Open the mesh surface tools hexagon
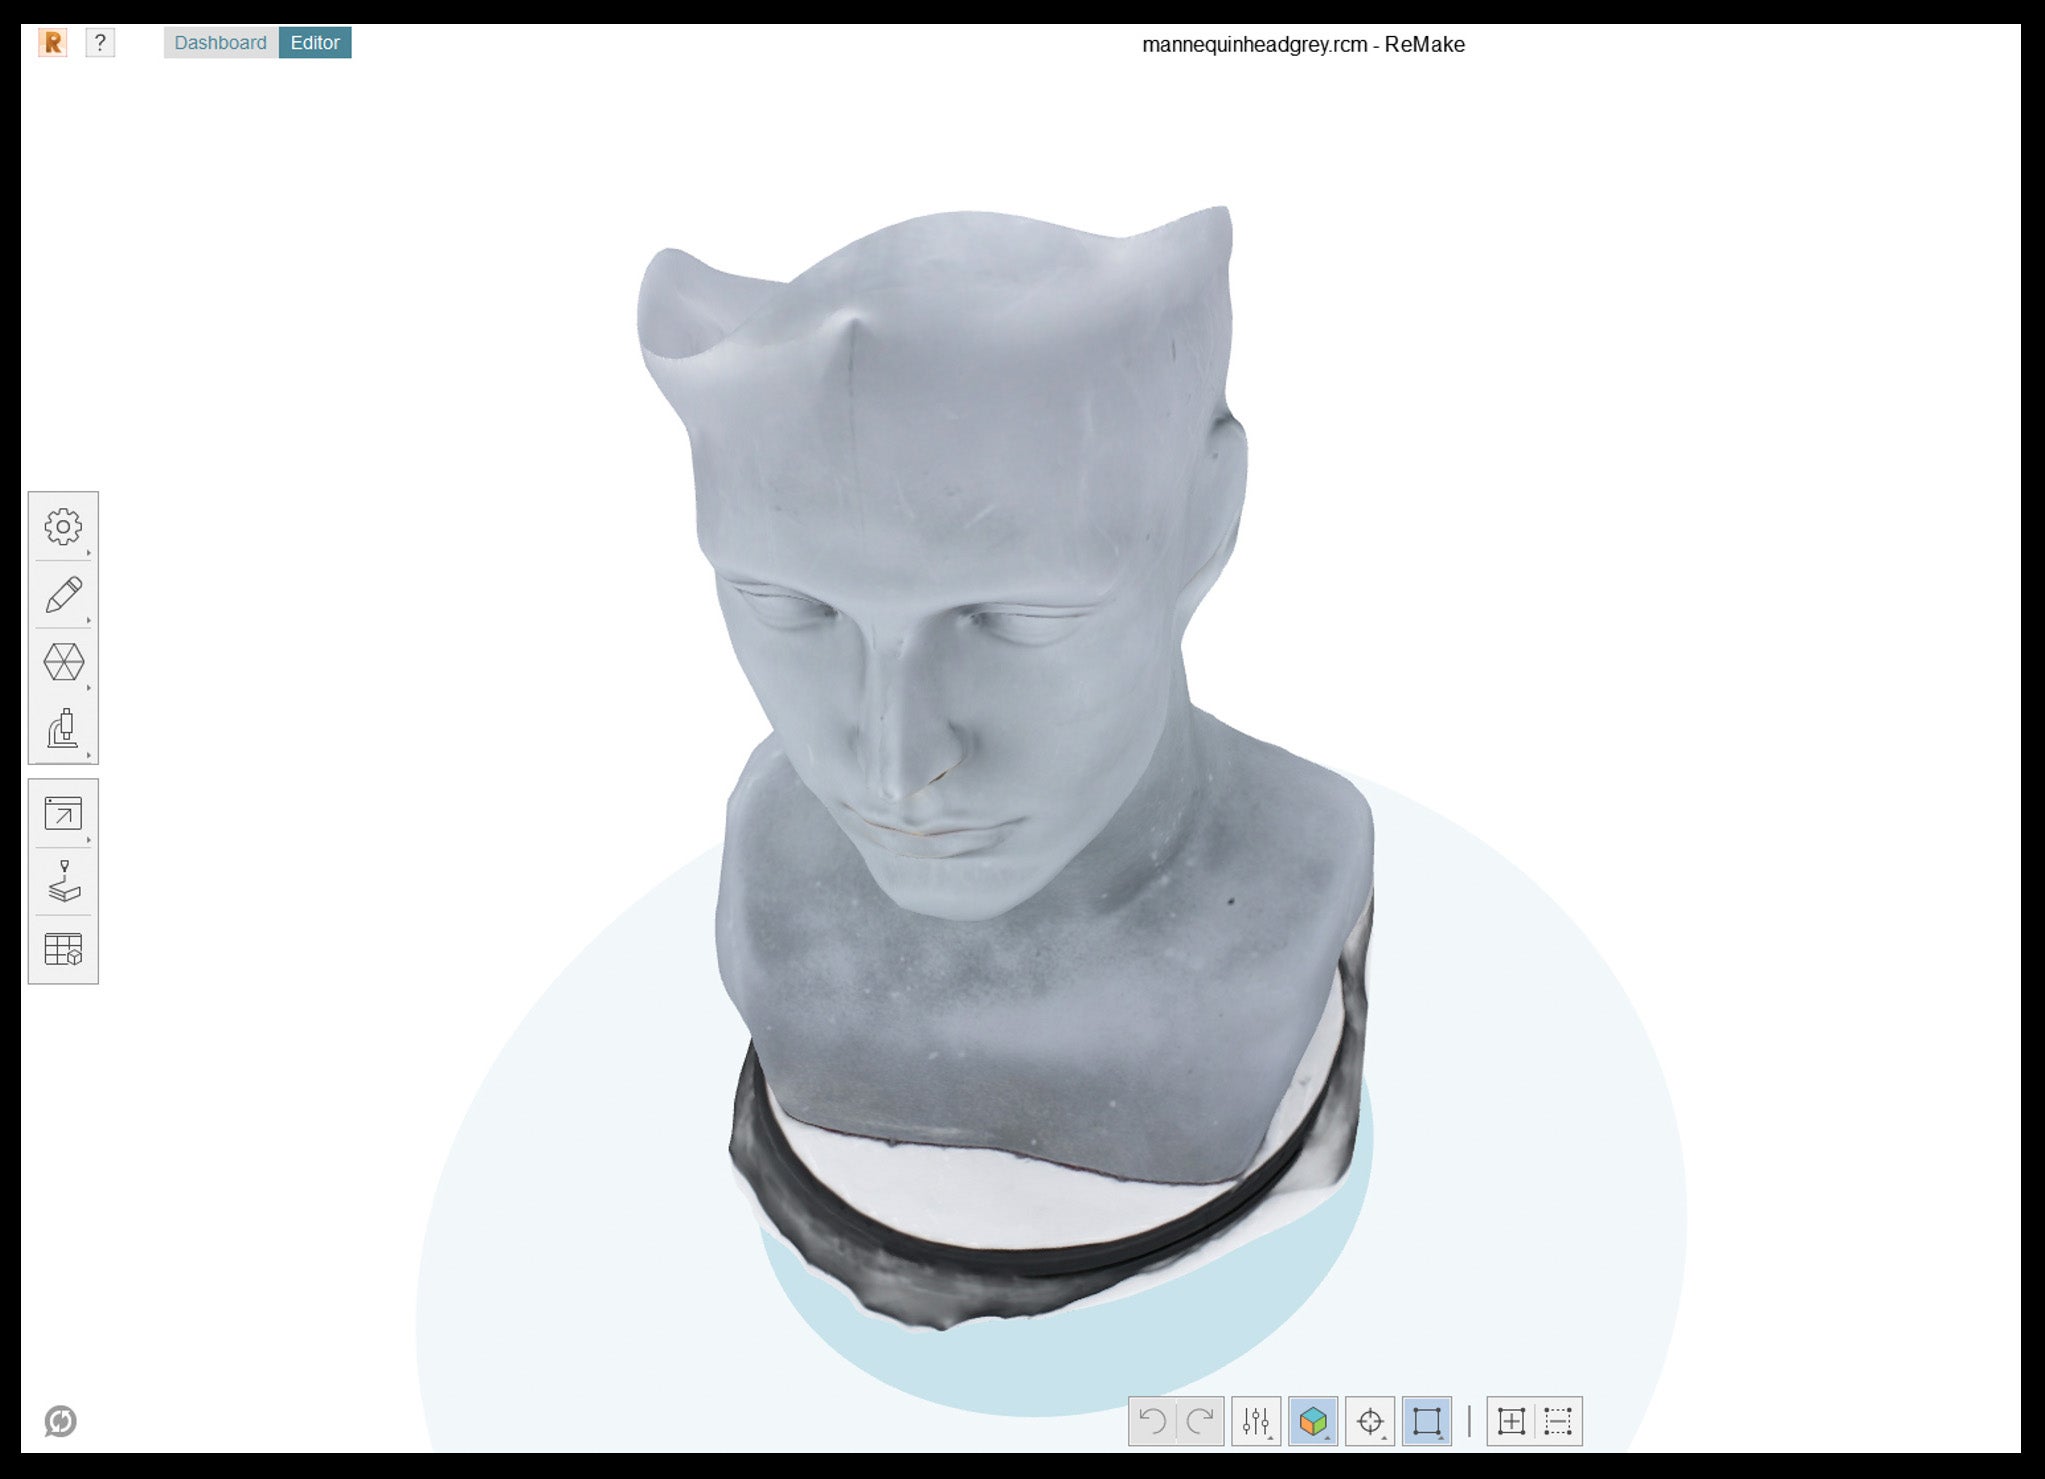 pyautogui.click(x=63, y=662)
